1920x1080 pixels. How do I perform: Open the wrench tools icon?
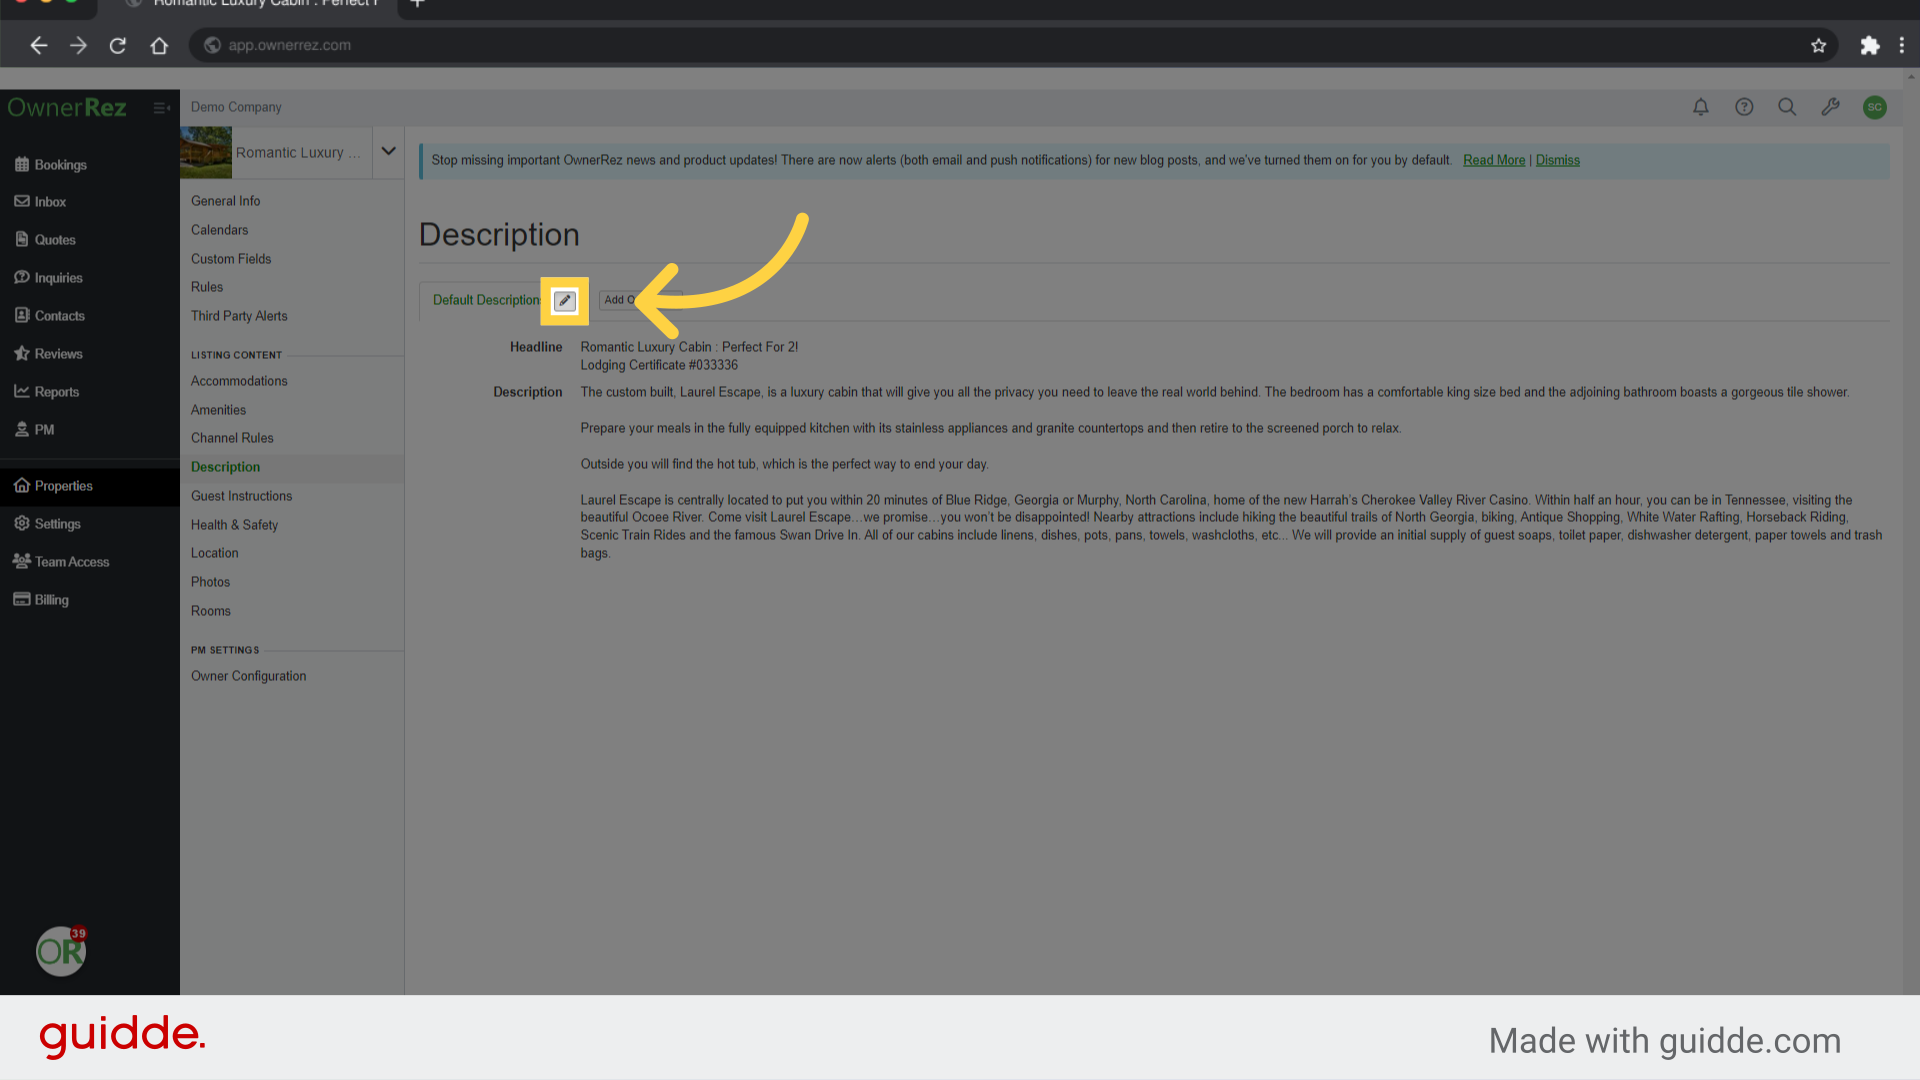[x=1830, y=107]
